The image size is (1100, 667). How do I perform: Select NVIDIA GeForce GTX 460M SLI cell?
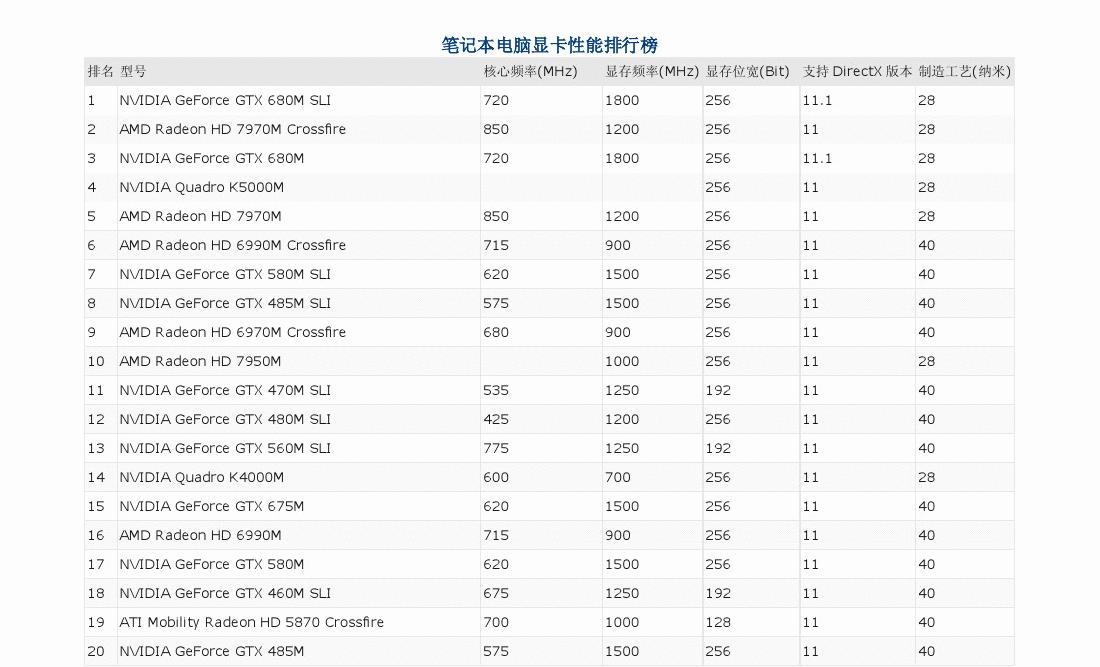224,593
